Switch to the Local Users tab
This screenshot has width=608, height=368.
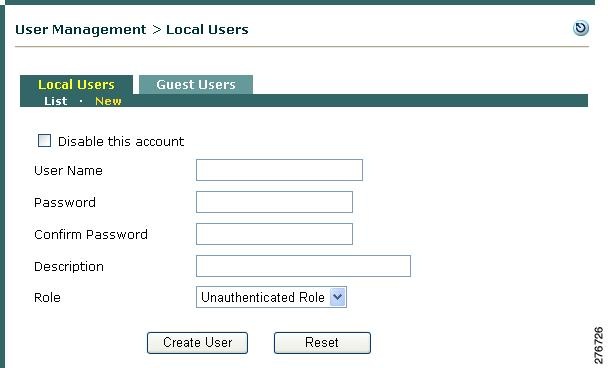tap(76, 85)
